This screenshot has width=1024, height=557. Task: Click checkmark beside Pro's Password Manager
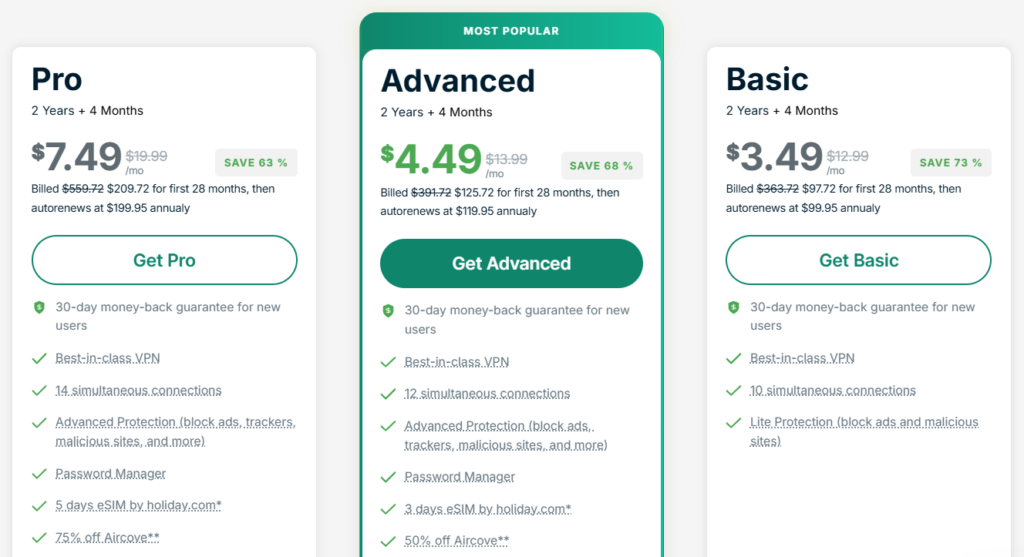[x=40, y=474]
